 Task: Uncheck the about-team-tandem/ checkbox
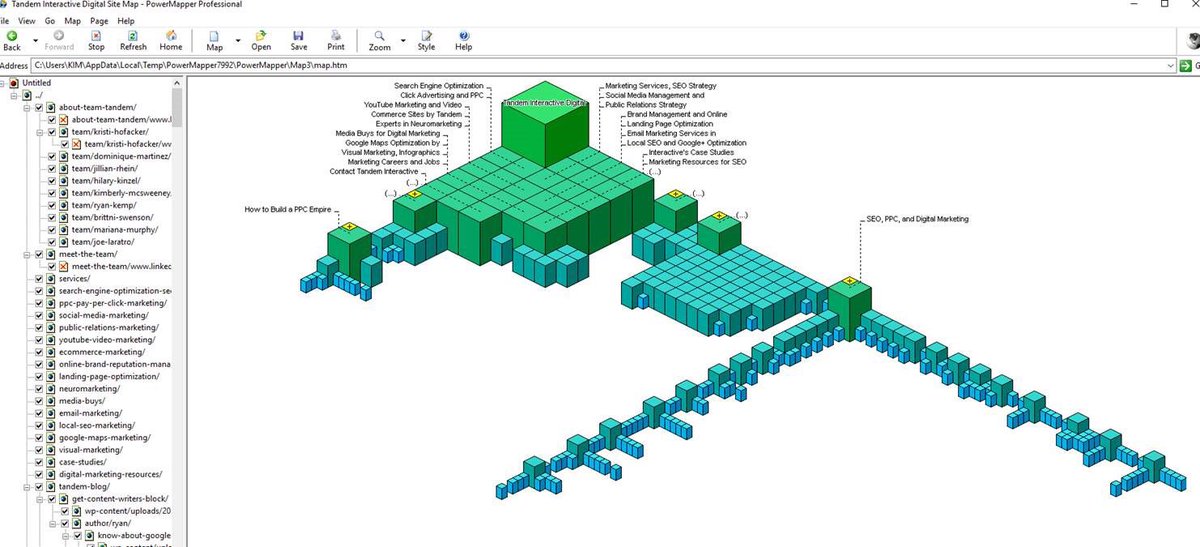(39, 107)
